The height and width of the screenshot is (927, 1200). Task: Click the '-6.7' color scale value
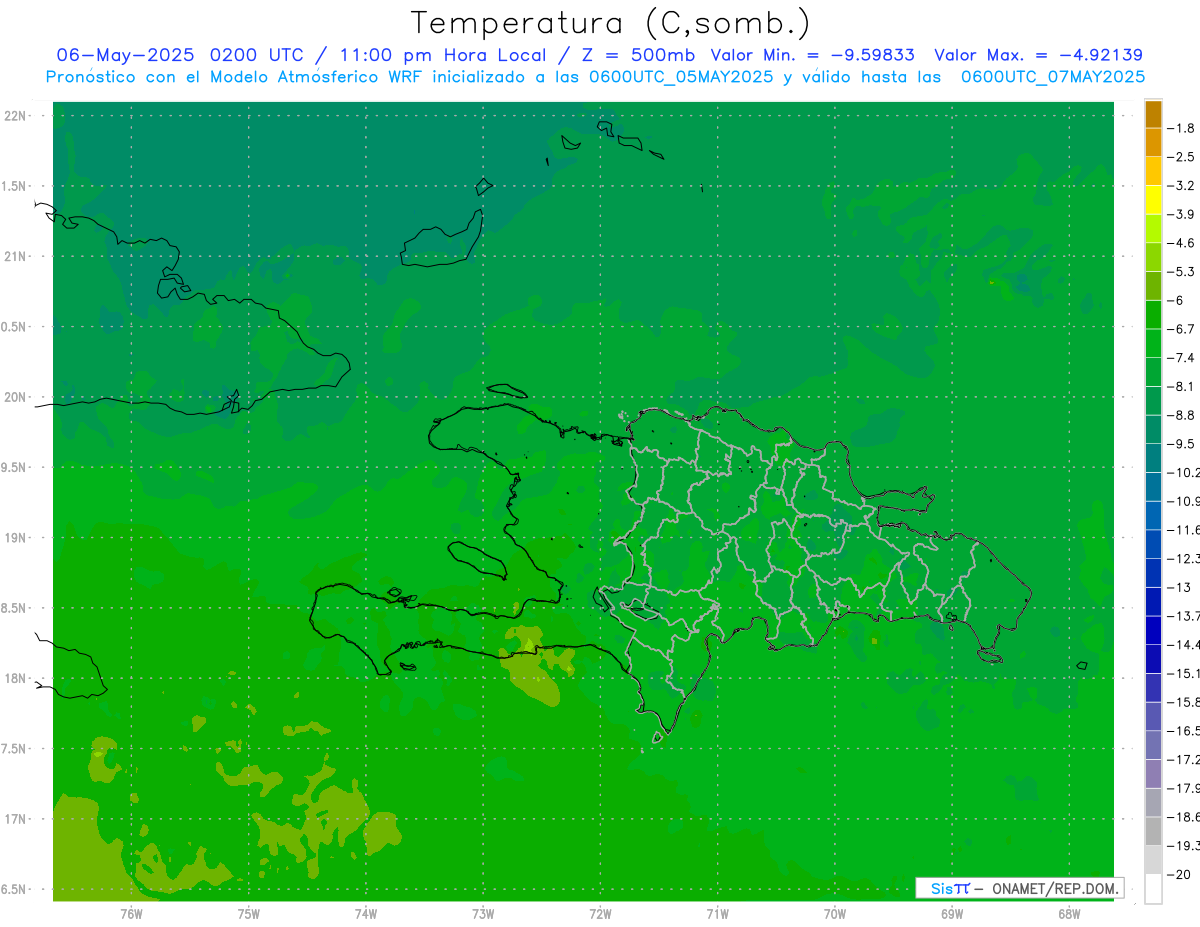(1181, 329)
